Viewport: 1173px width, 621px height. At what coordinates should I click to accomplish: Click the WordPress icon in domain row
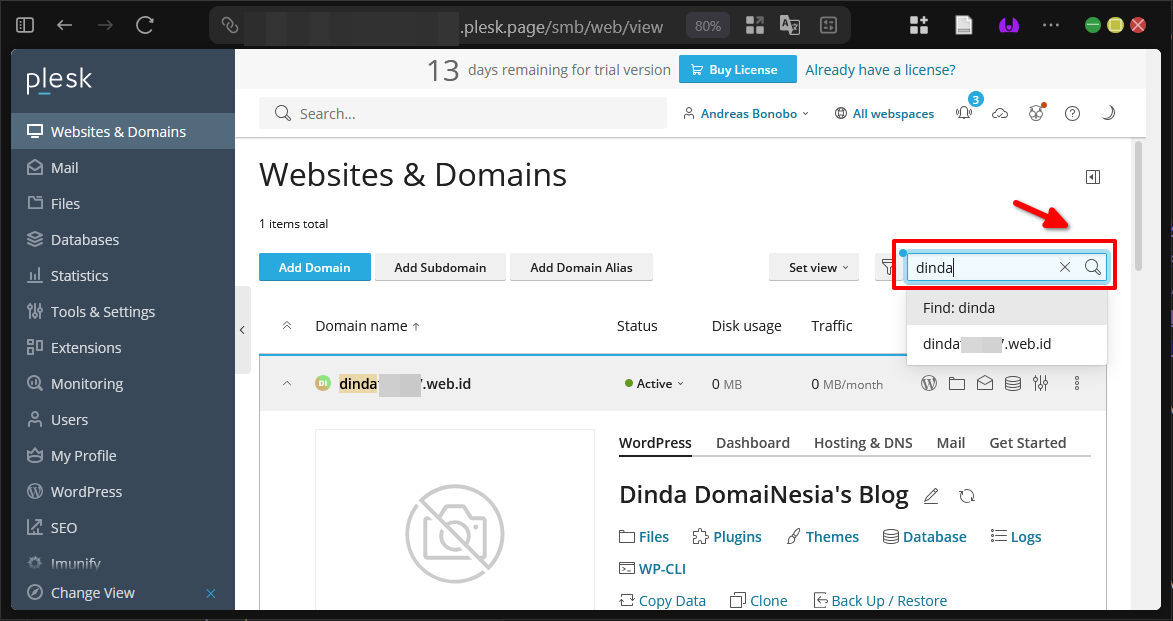tap(929, 383)
